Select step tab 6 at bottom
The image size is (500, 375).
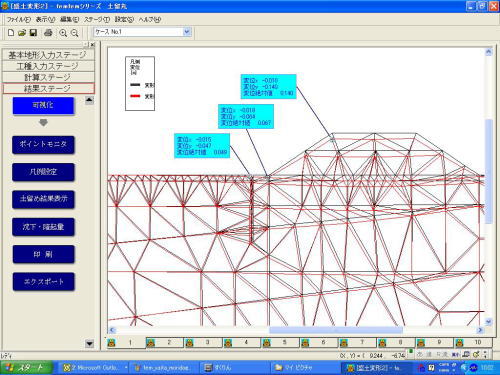pos(319,342)
